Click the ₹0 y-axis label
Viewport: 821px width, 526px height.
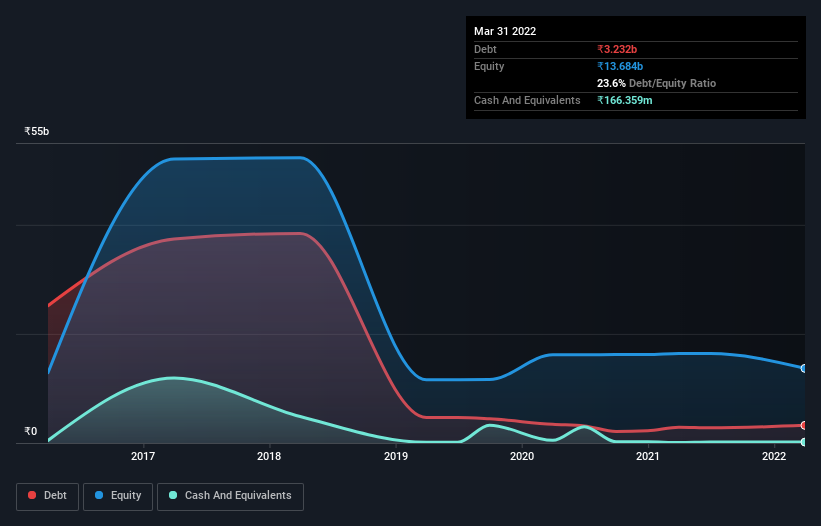pos(31,431)
